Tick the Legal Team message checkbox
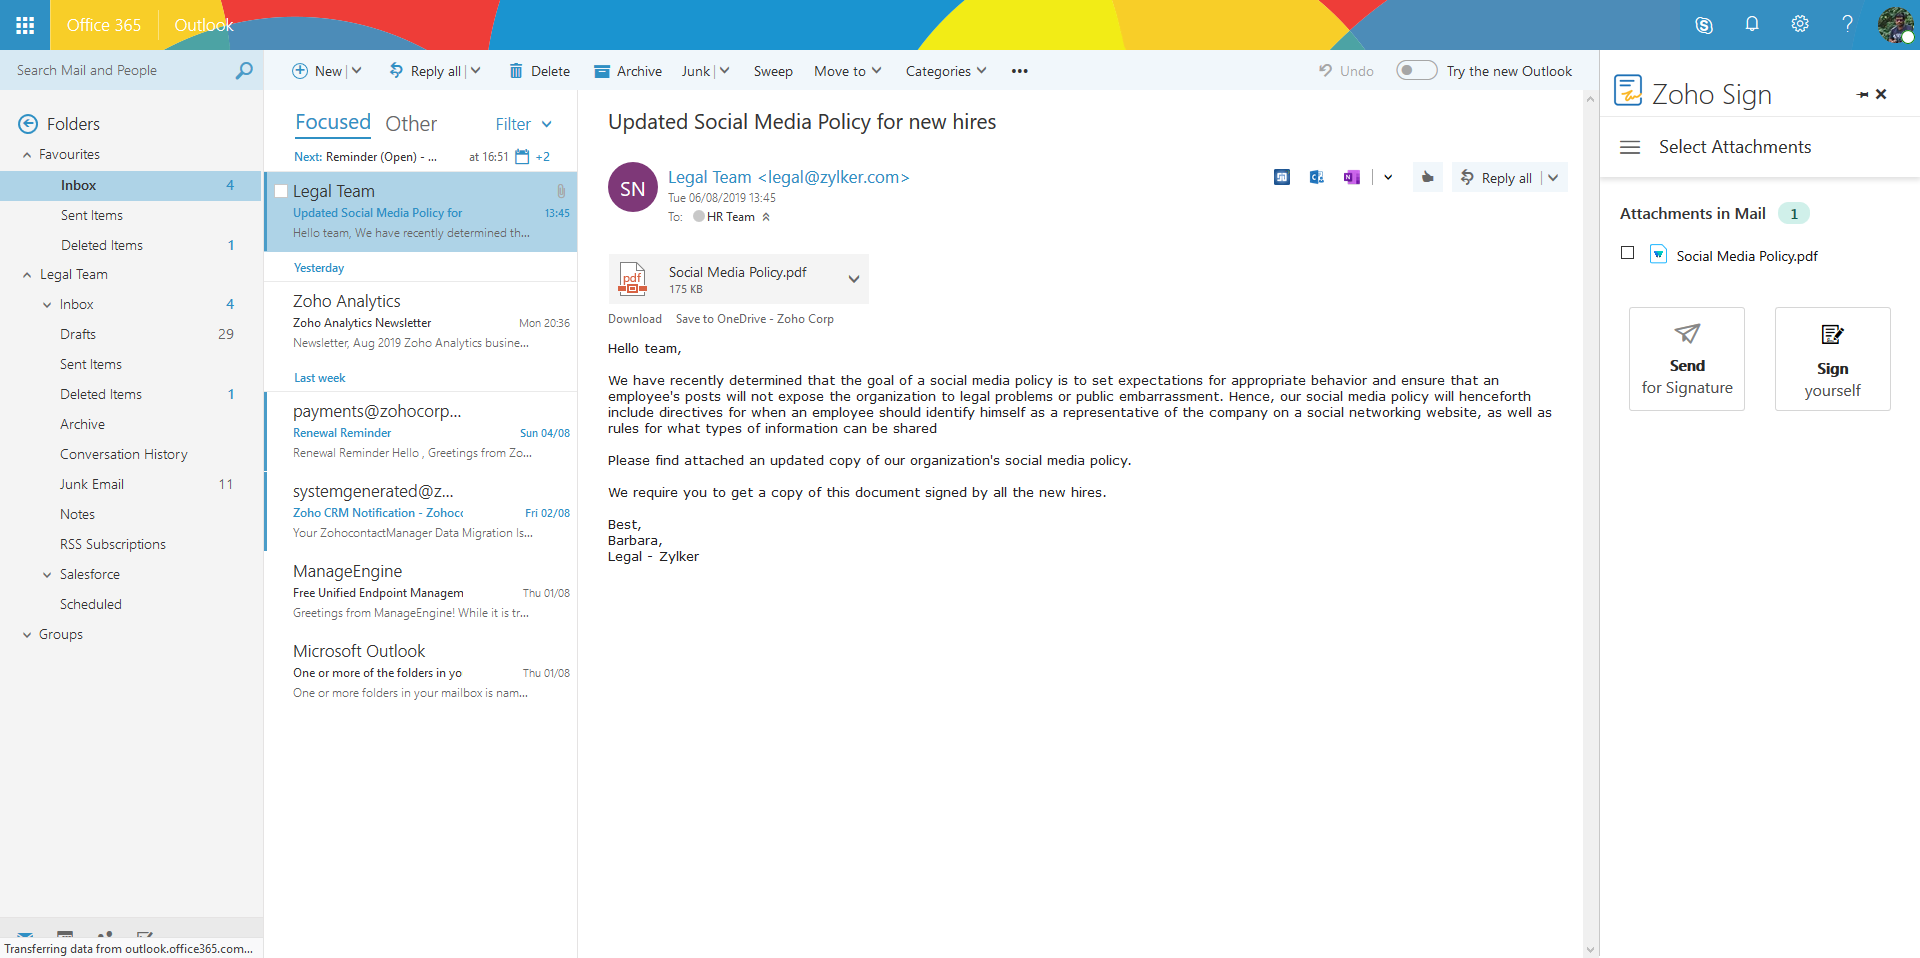Image resolution: width=1920 pixels, height=958 pixels. pyautogui.click(x=281, y=191)
